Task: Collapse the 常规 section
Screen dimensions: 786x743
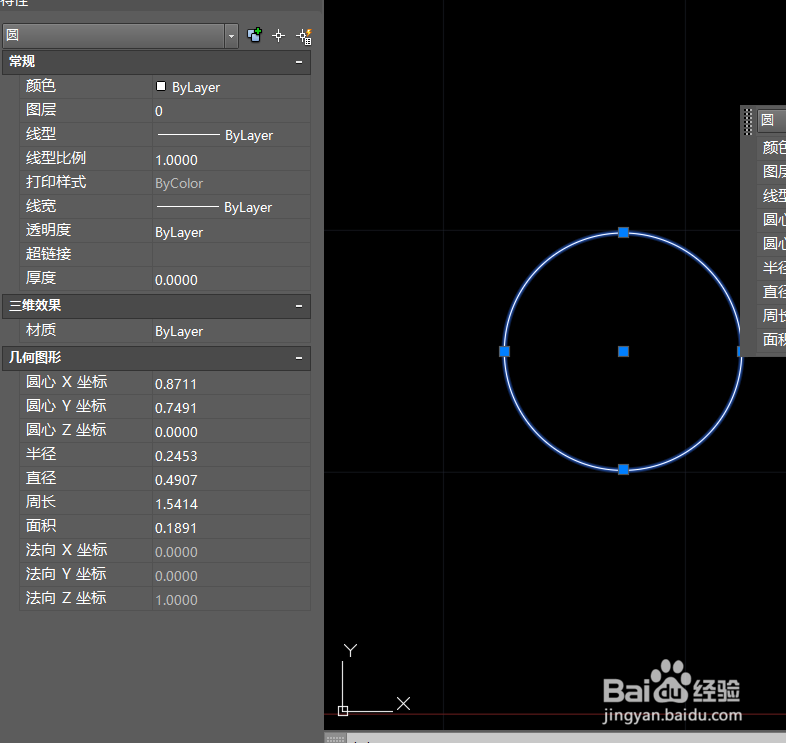Action: 299,62
